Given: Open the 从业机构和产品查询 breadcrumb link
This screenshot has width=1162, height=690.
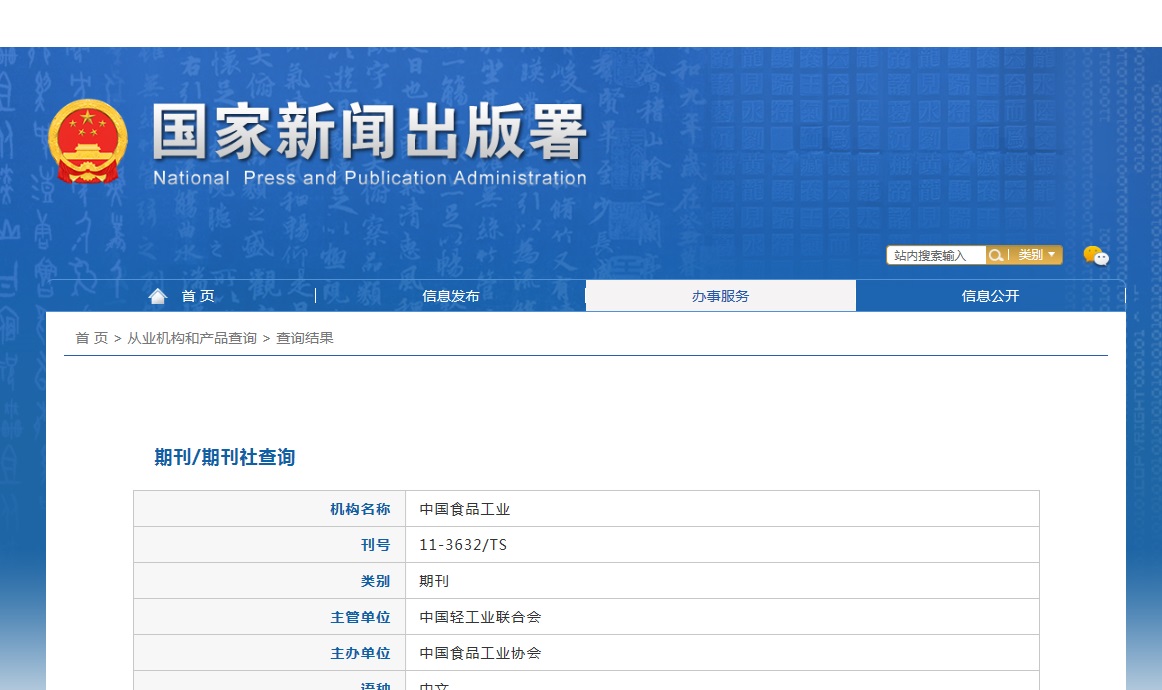Looking at the screenshot, I should coord(192,338).
